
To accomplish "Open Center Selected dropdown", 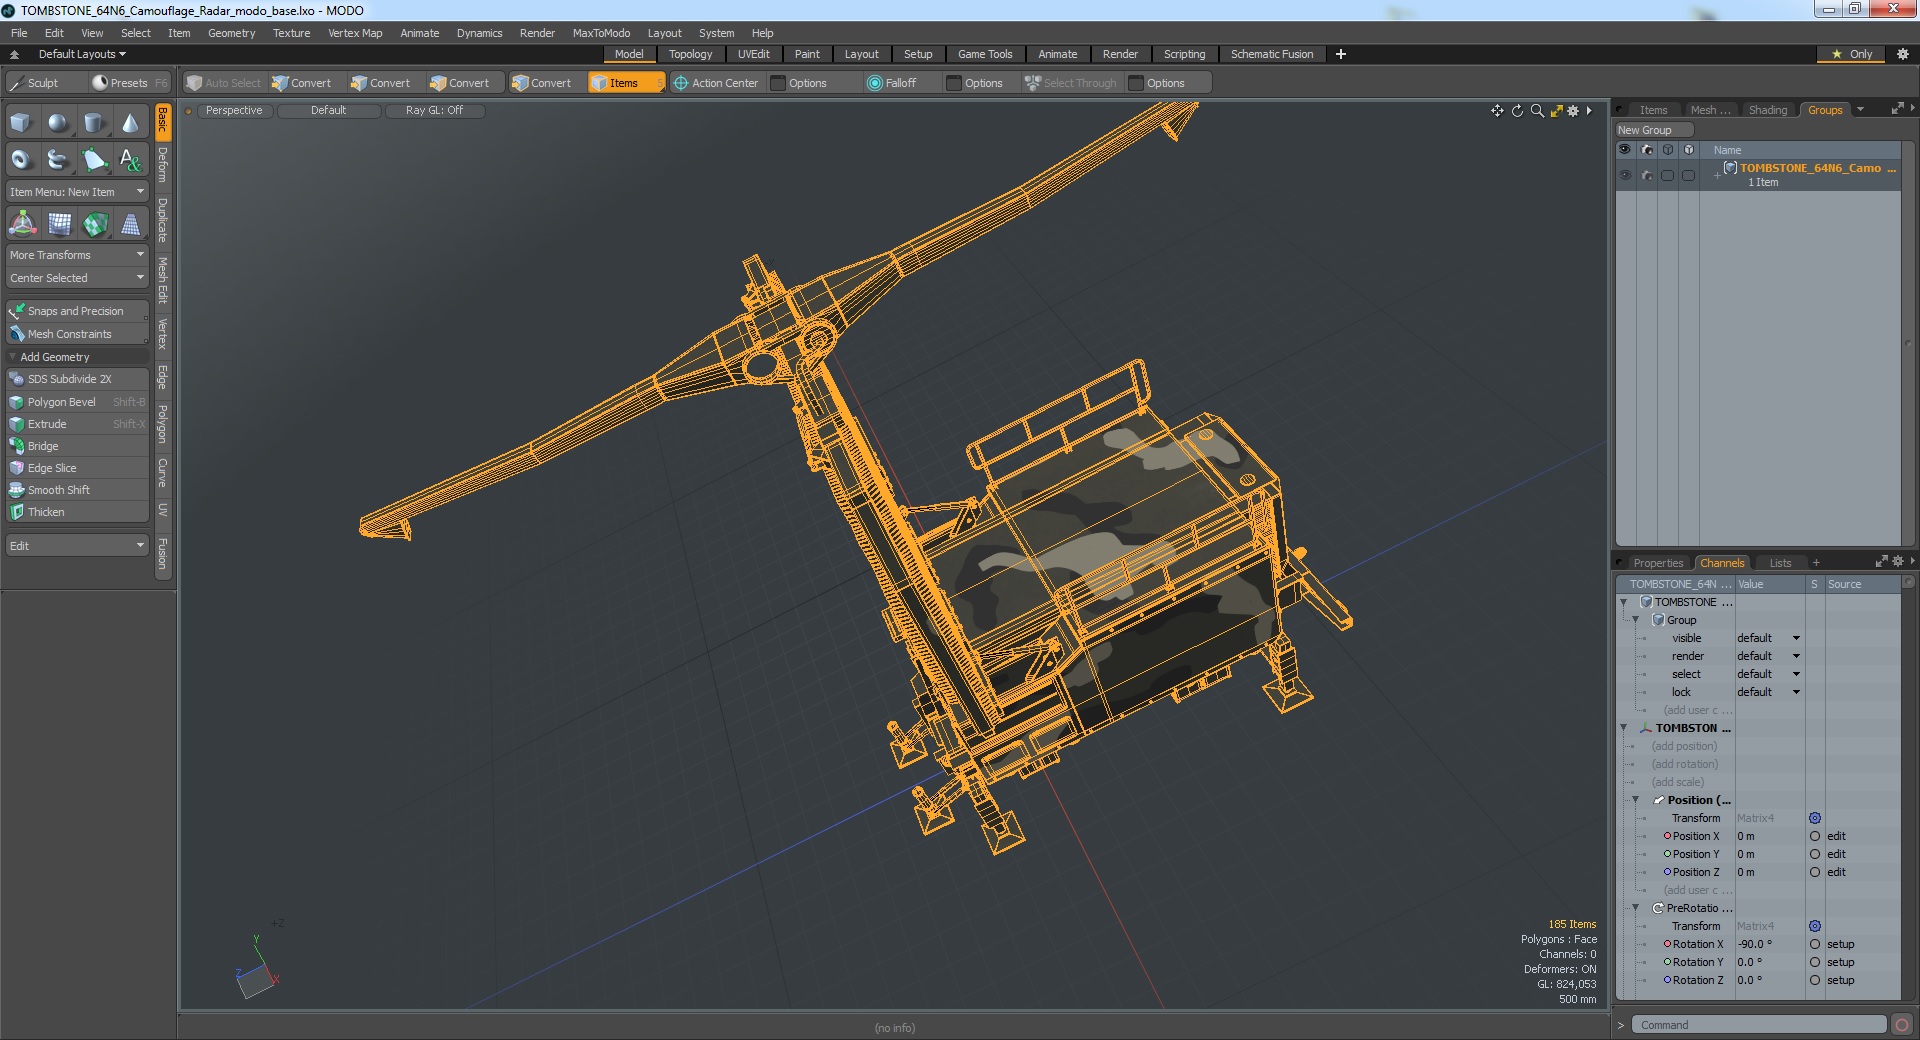I will tap(77, 278).
